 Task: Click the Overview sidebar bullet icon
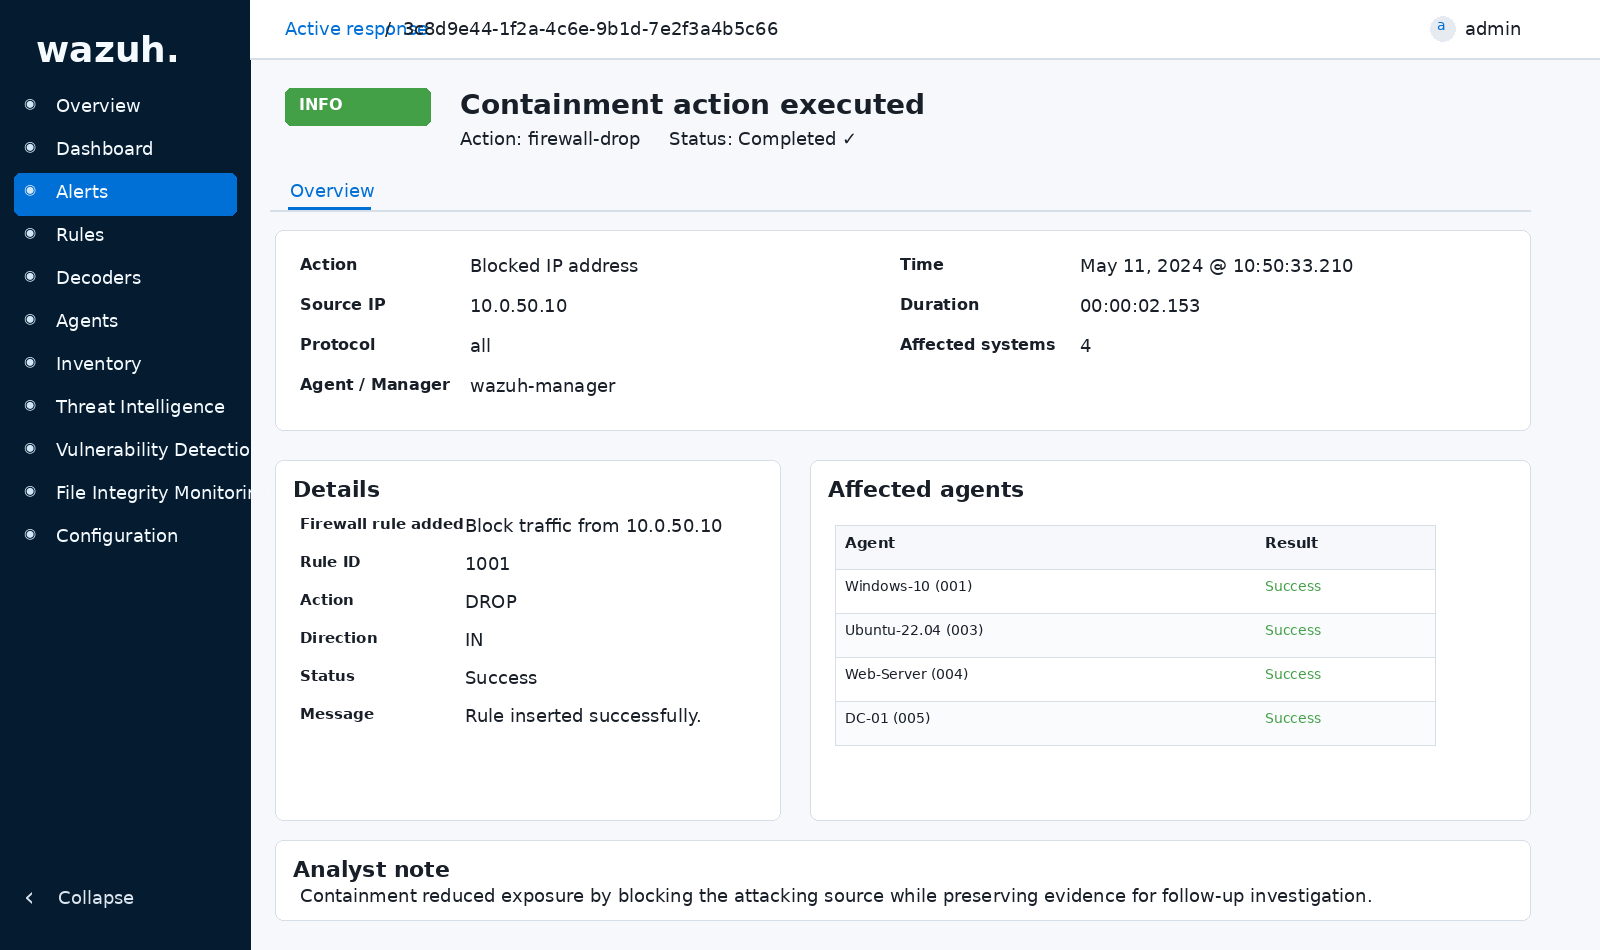click(x=30, y=105)
